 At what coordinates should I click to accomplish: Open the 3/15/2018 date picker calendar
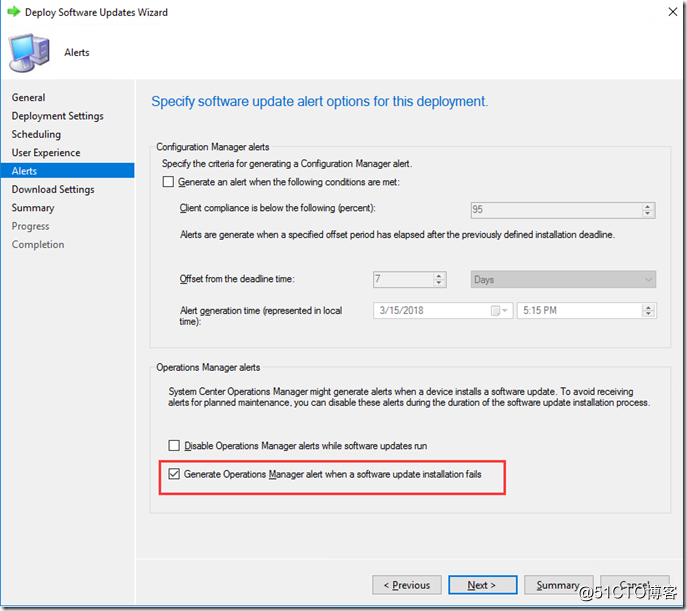[499, 311]
